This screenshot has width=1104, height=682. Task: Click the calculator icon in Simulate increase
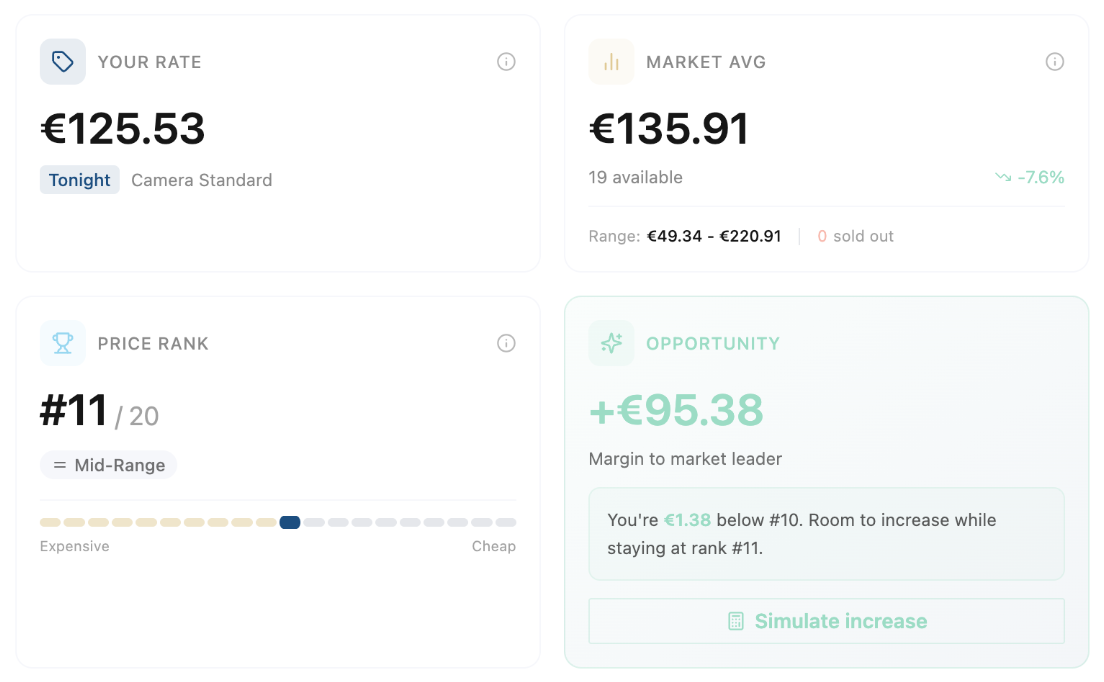tap(736, 621)
